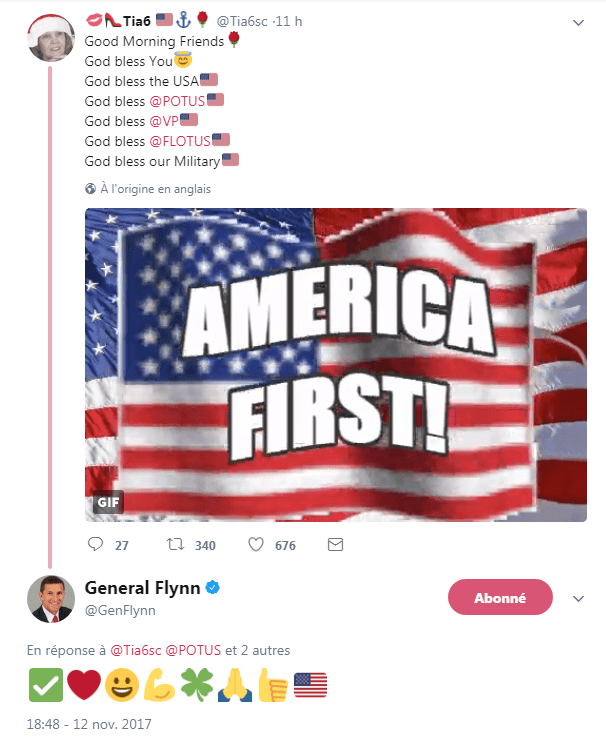Click the globe icon beside the translation note
This screenshot has width=606, height=739.
click(x=91, y=188)
